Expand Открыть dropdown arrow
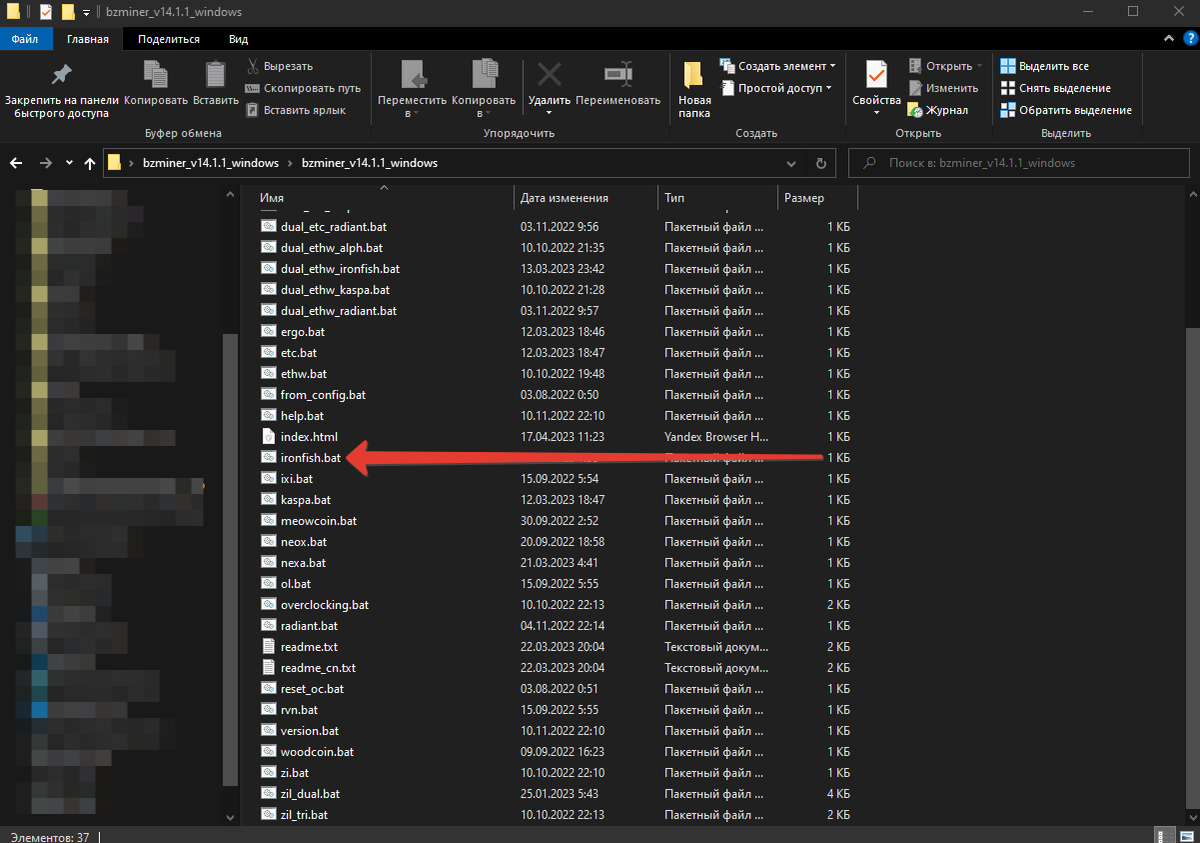The width and height of the screenshot is (1200, 843). 979,66
